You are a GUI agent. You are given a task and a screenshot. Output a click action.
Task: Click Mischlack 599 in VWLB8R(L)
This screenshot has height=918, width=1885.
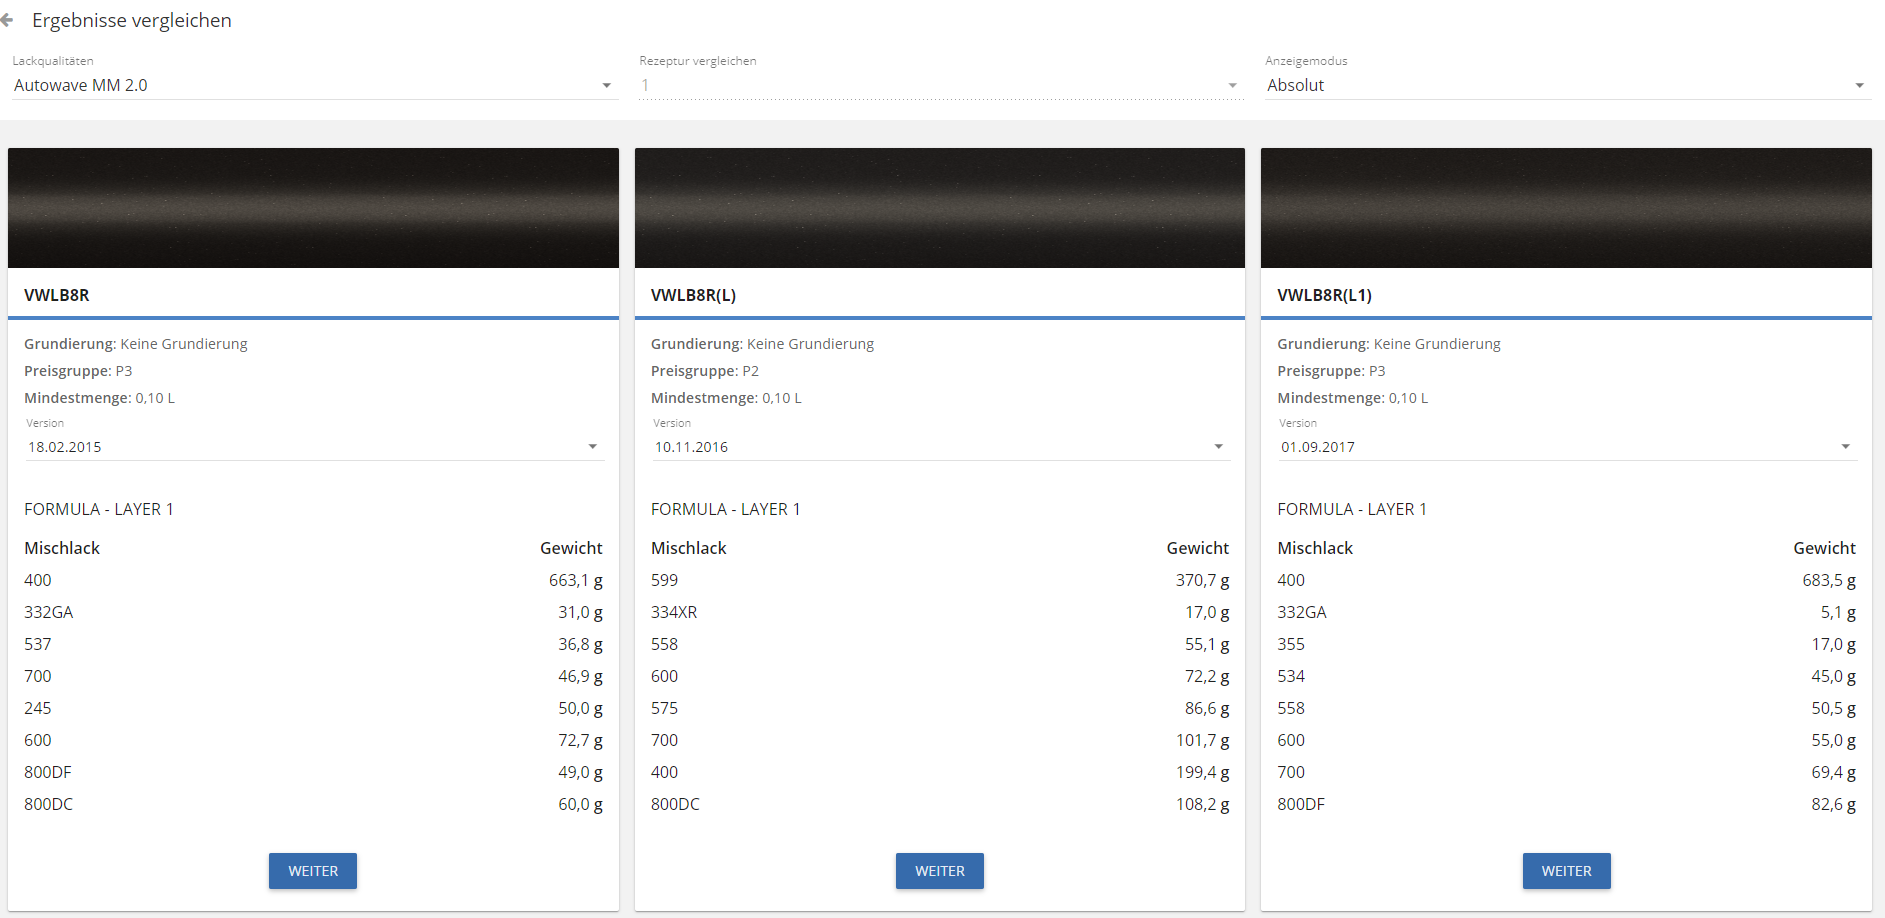[664, 580]
